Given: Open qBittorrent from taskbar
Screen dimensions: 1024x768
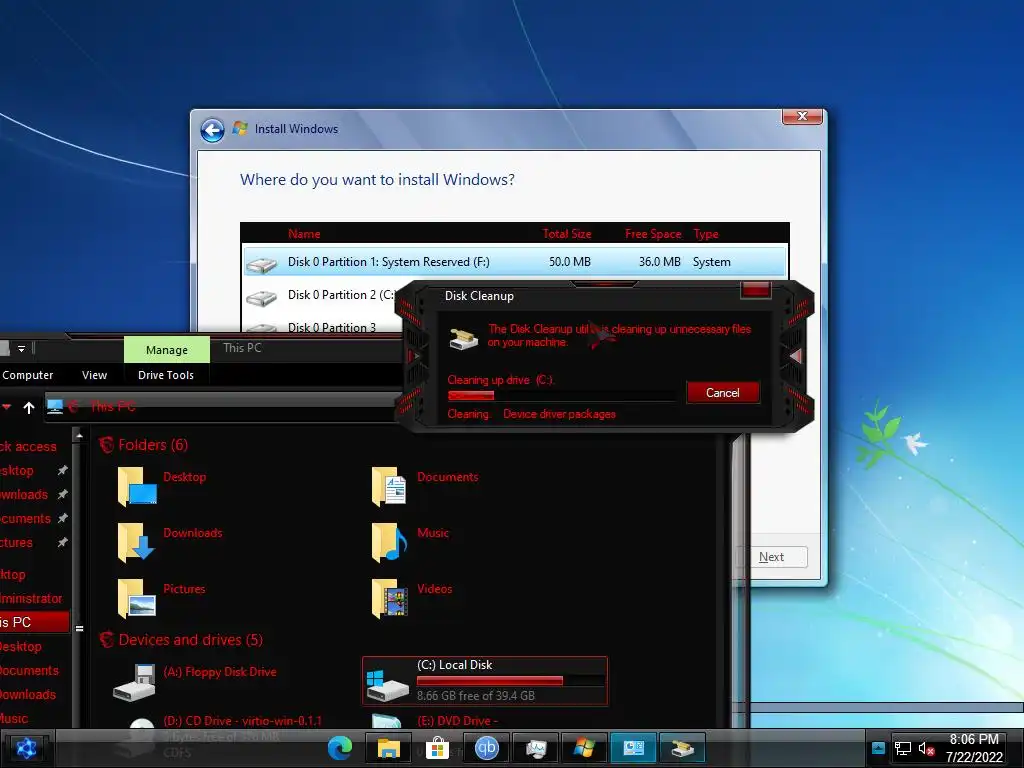Looking at the screenshot, I should click(x=487, y=748).
